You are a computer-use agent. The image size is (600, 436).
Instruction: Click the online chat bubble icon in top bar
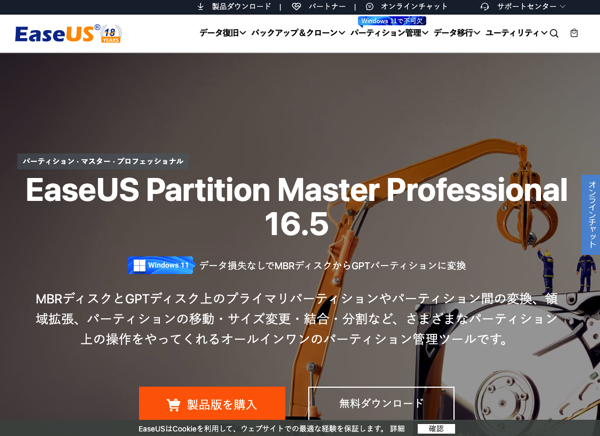(370, 7)
